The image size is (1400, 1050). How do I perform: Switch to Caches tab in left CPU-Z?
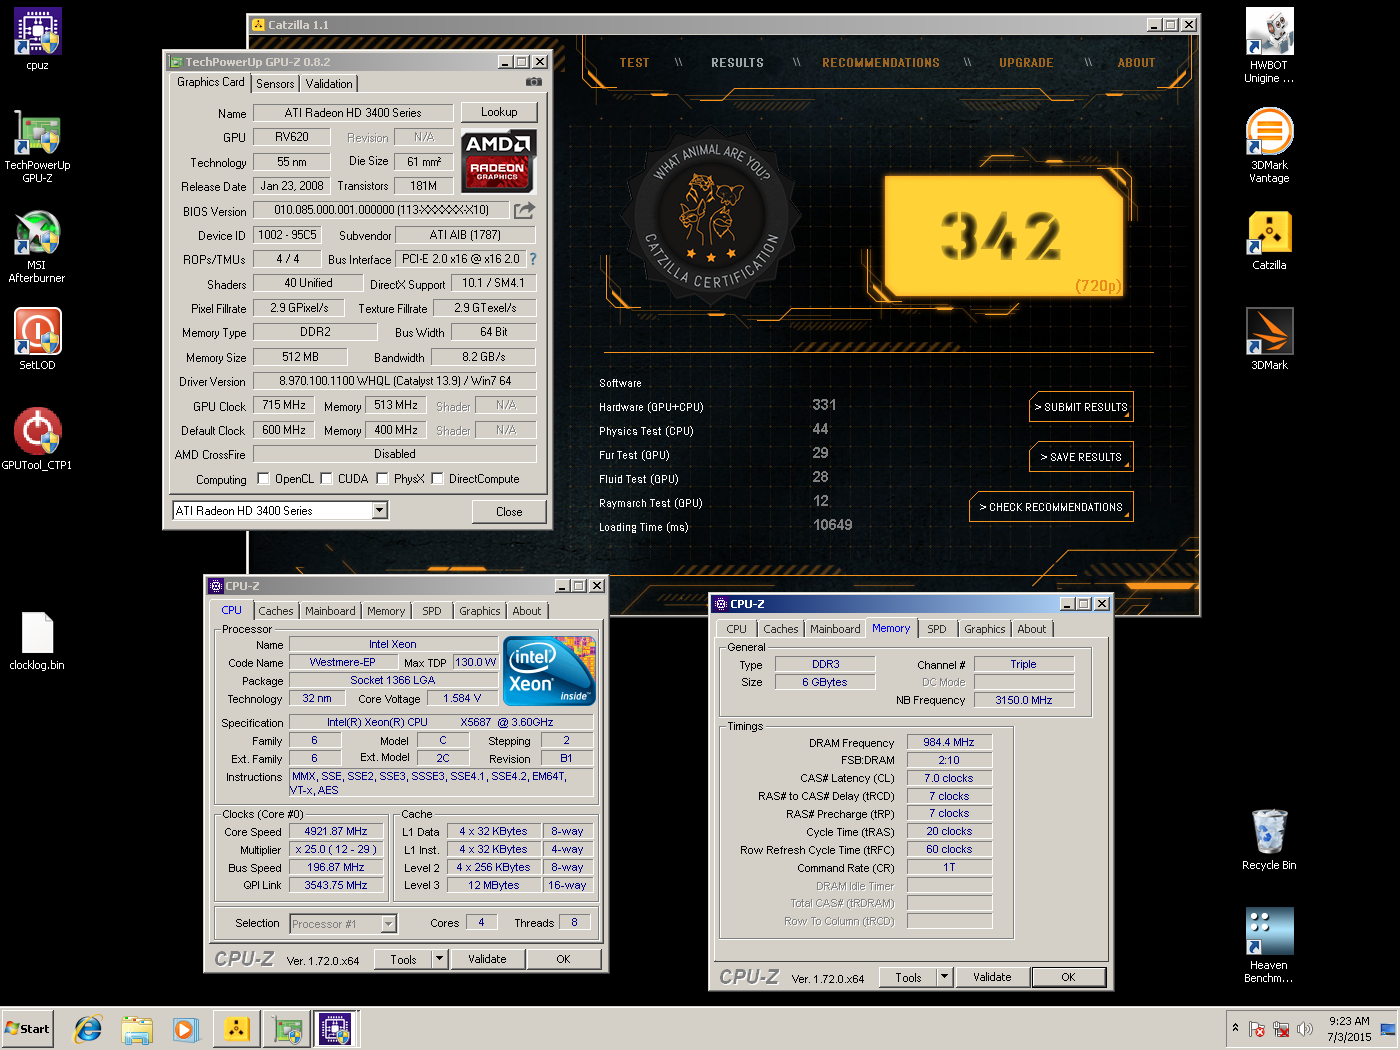276,611
